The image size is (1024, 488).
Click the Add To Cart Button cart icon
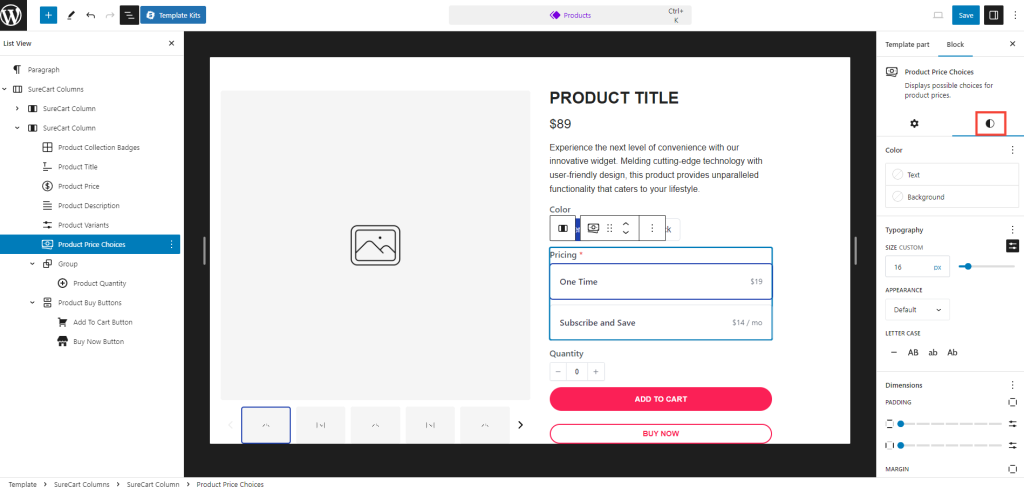pyautogui.click(x=63, y=322)
